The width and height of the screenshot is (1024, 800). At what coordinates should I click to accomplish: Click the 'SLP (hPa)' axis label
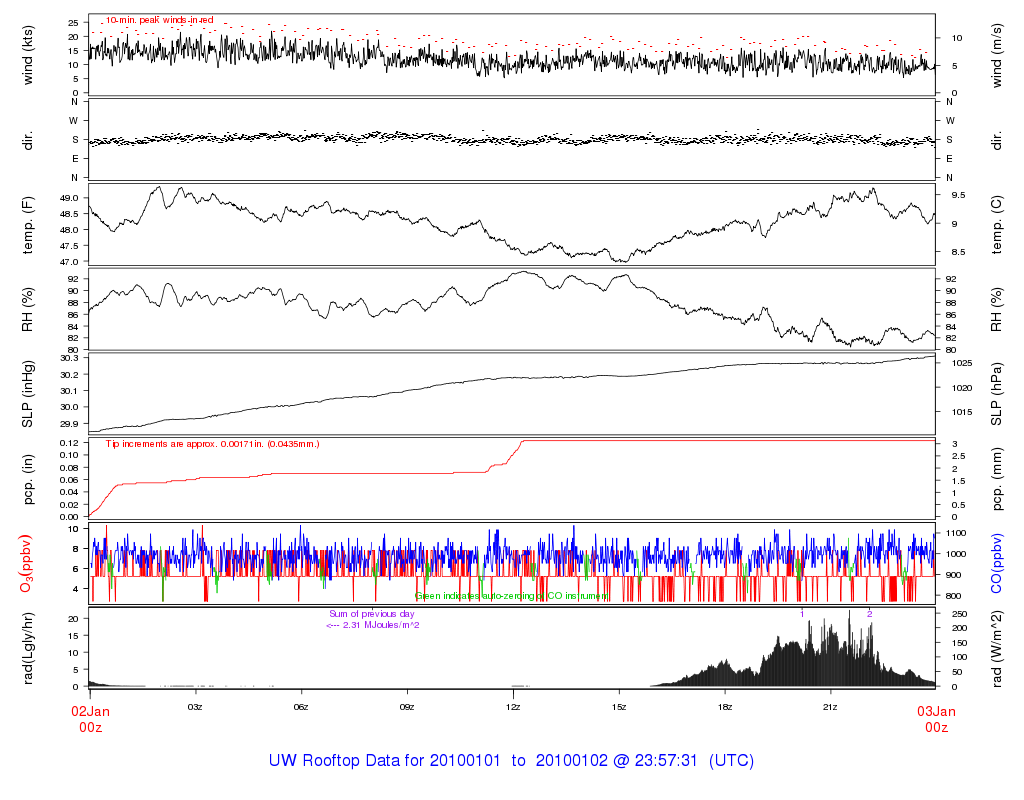tap(996, 393)
